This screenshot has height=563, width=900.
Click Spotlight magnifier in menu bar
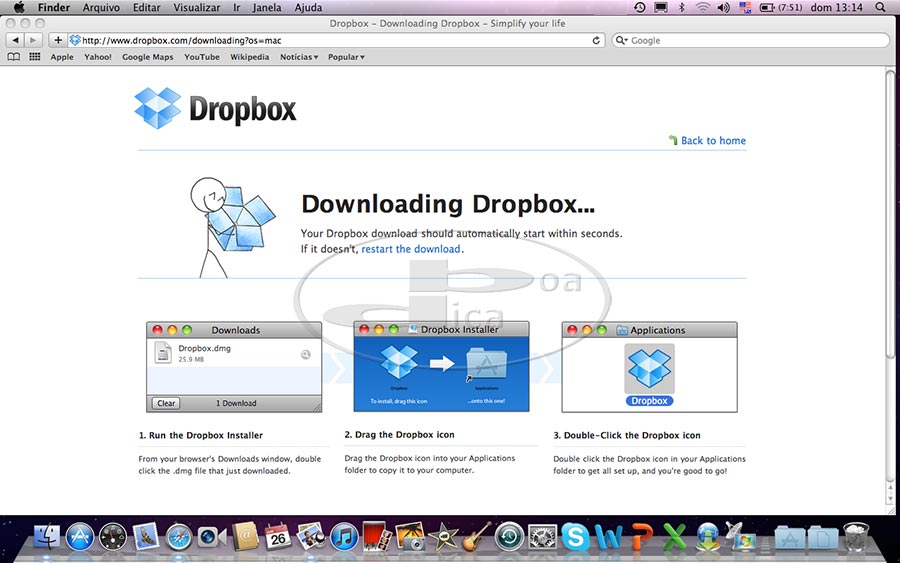[880, 7]
